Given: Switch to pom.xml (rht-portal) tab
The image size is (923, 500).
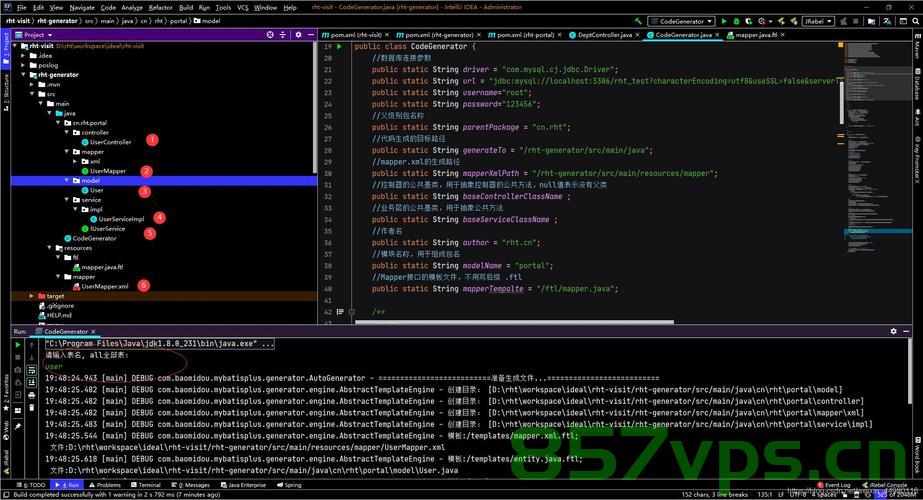Looking at the screenshot, I should [x=525, y=35].
